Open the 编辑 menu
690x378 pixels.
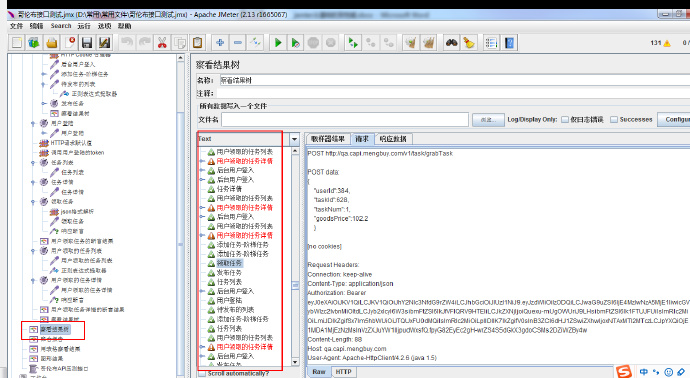pyautogui.click(x=36, y=26)
